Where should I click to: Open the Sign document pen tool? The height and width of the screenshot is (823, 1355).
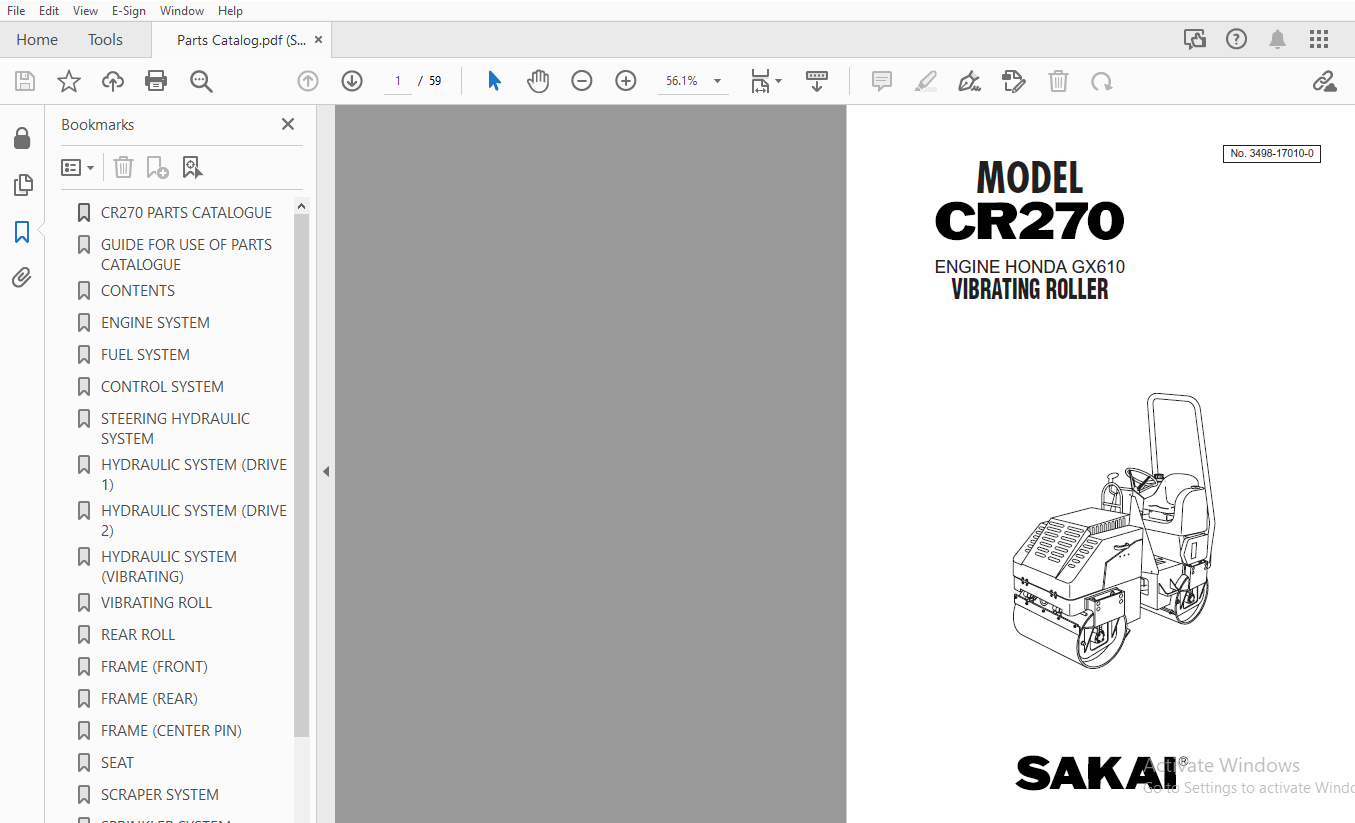969,81
